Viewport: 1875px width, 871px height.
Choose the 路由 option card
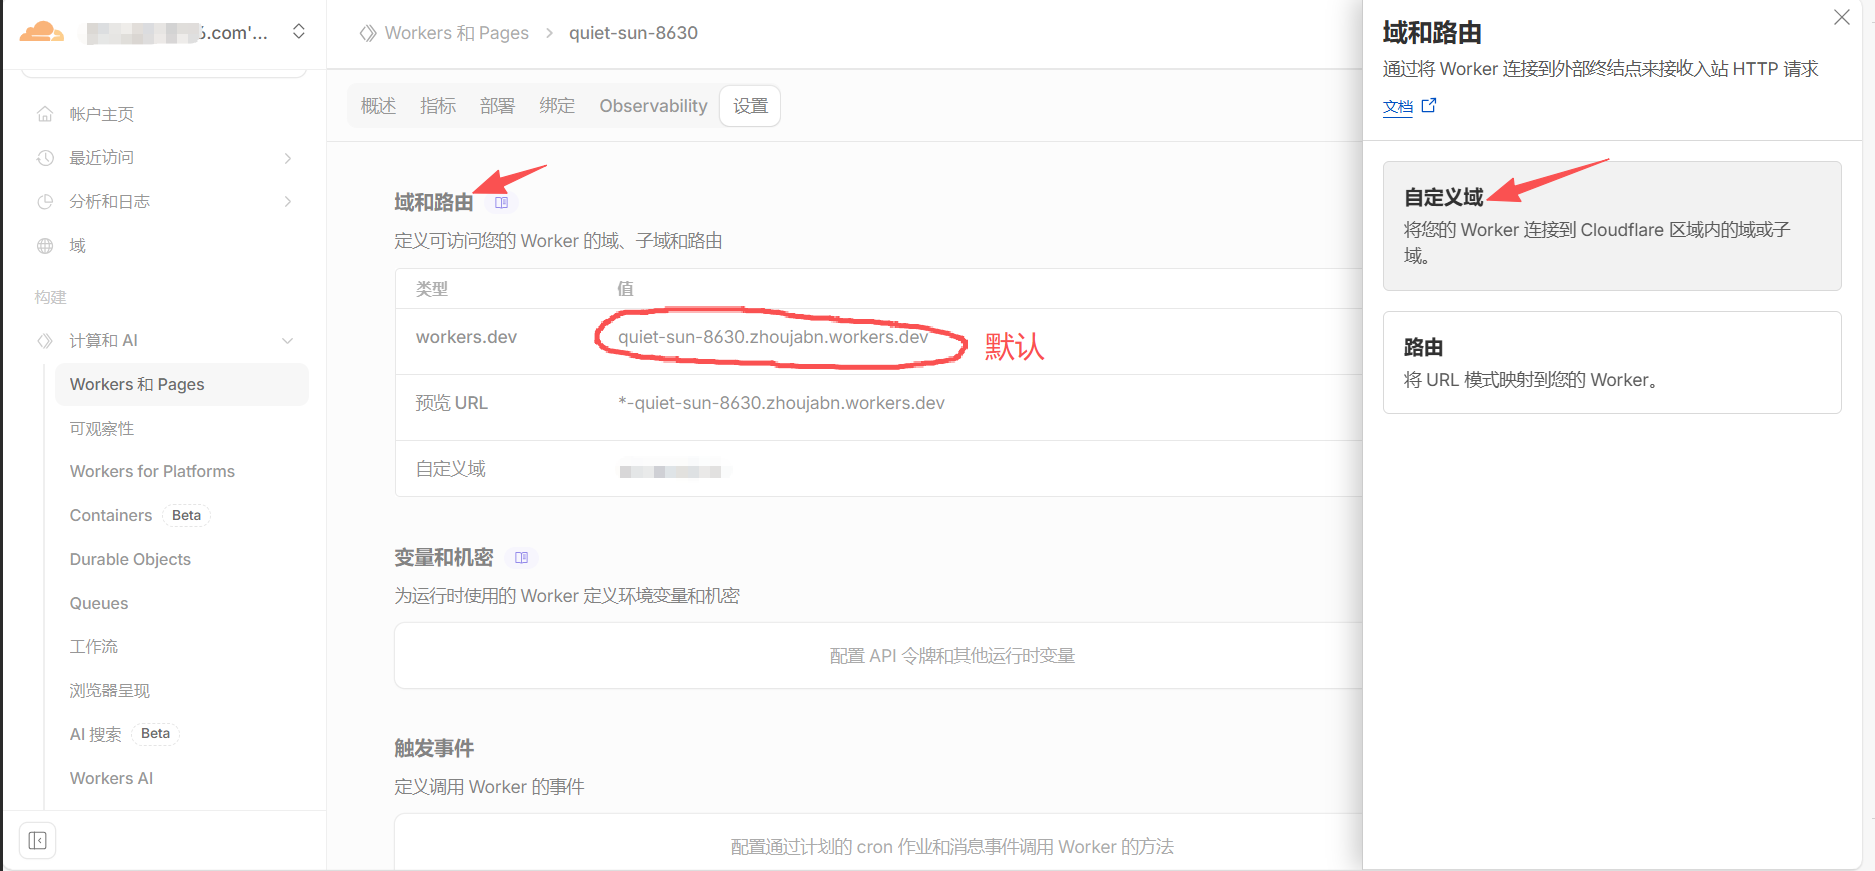(1612, 362)
